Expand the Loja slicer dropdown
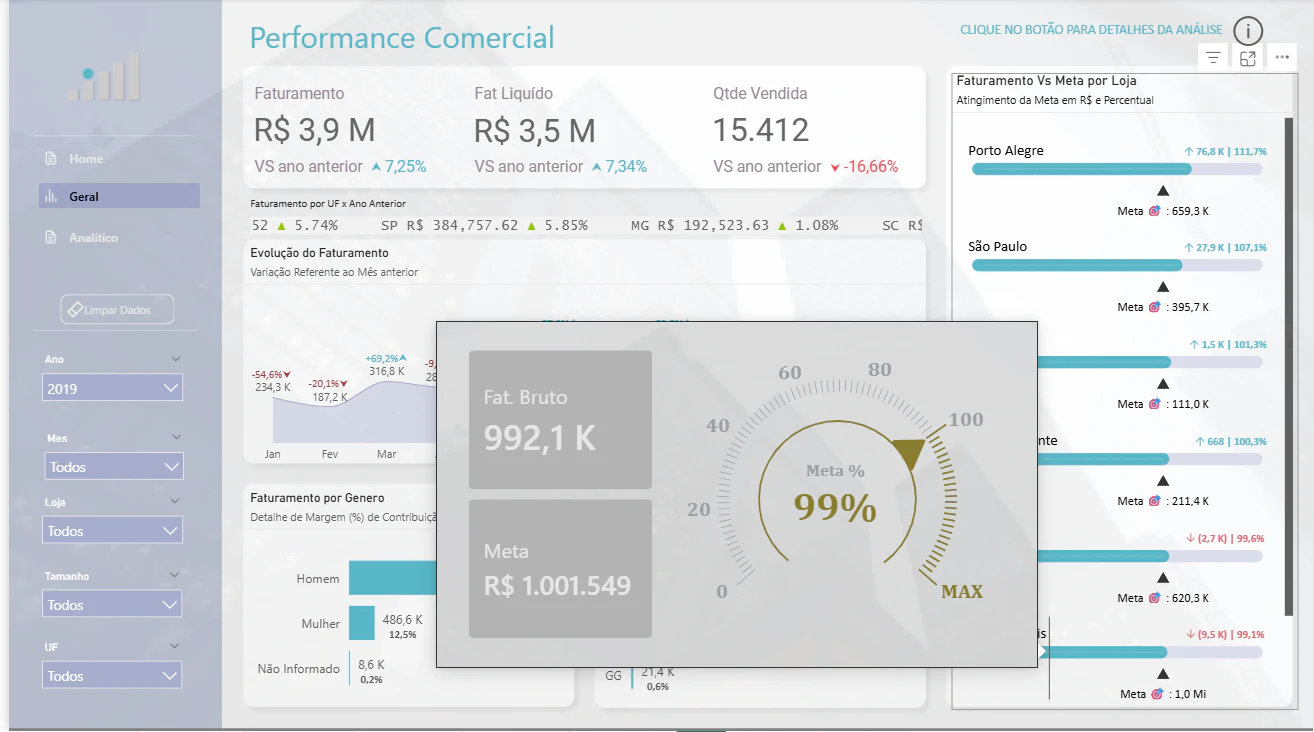The height and width of the screenshot is (732, 1314). click(x=113, y=530)
